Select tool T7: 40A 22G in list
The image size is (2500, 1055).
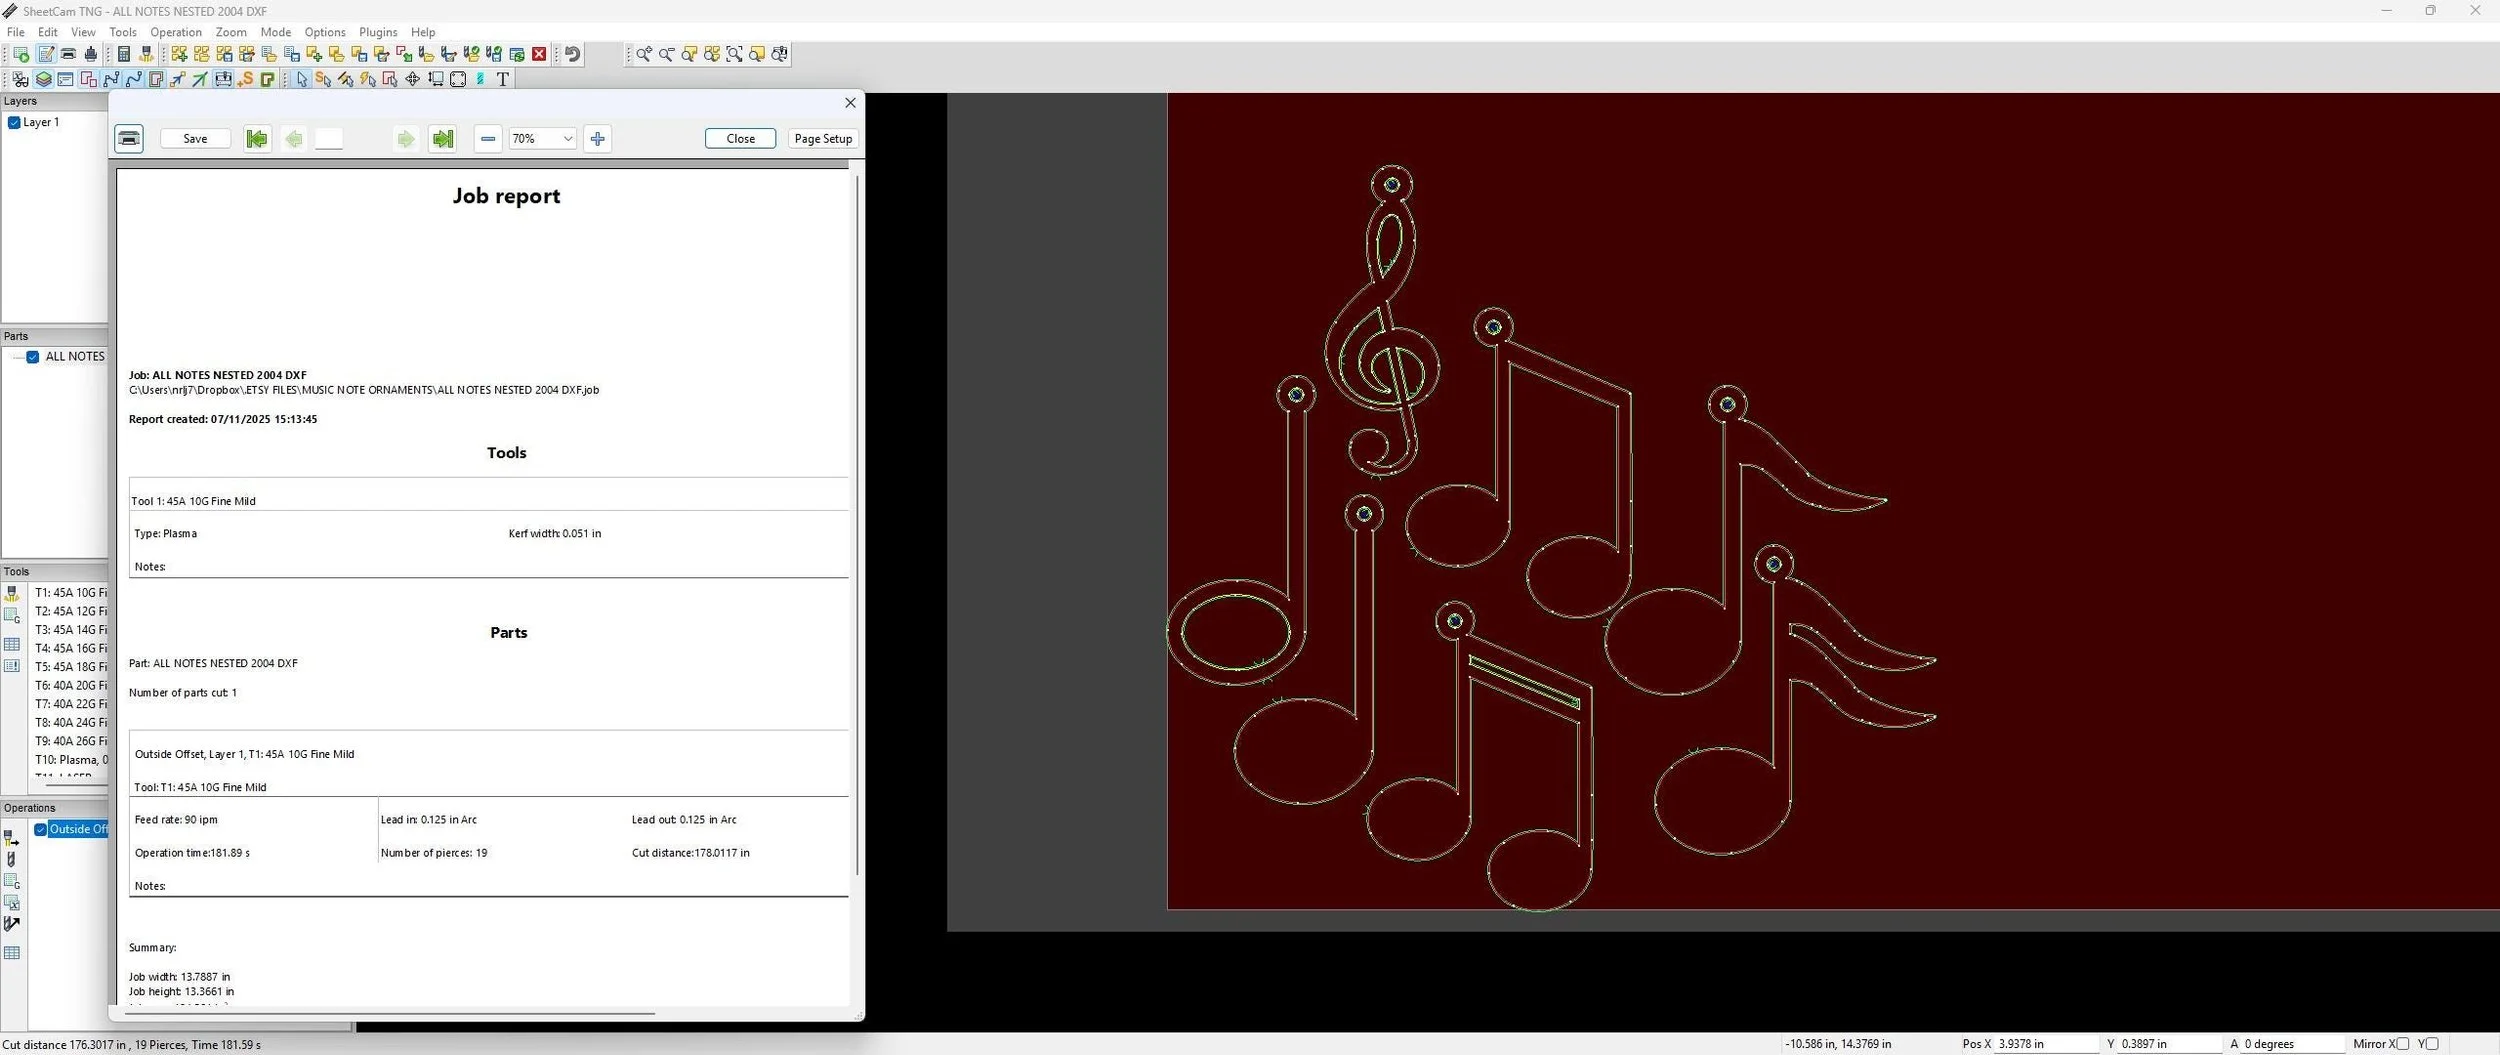[71, 704]
